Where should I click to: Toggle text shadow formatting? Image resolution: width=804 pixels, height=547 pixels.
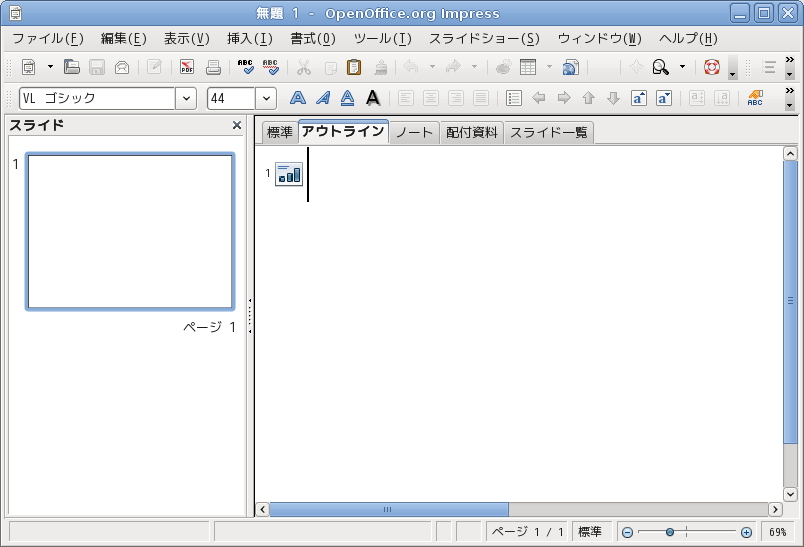click(372, 98)
